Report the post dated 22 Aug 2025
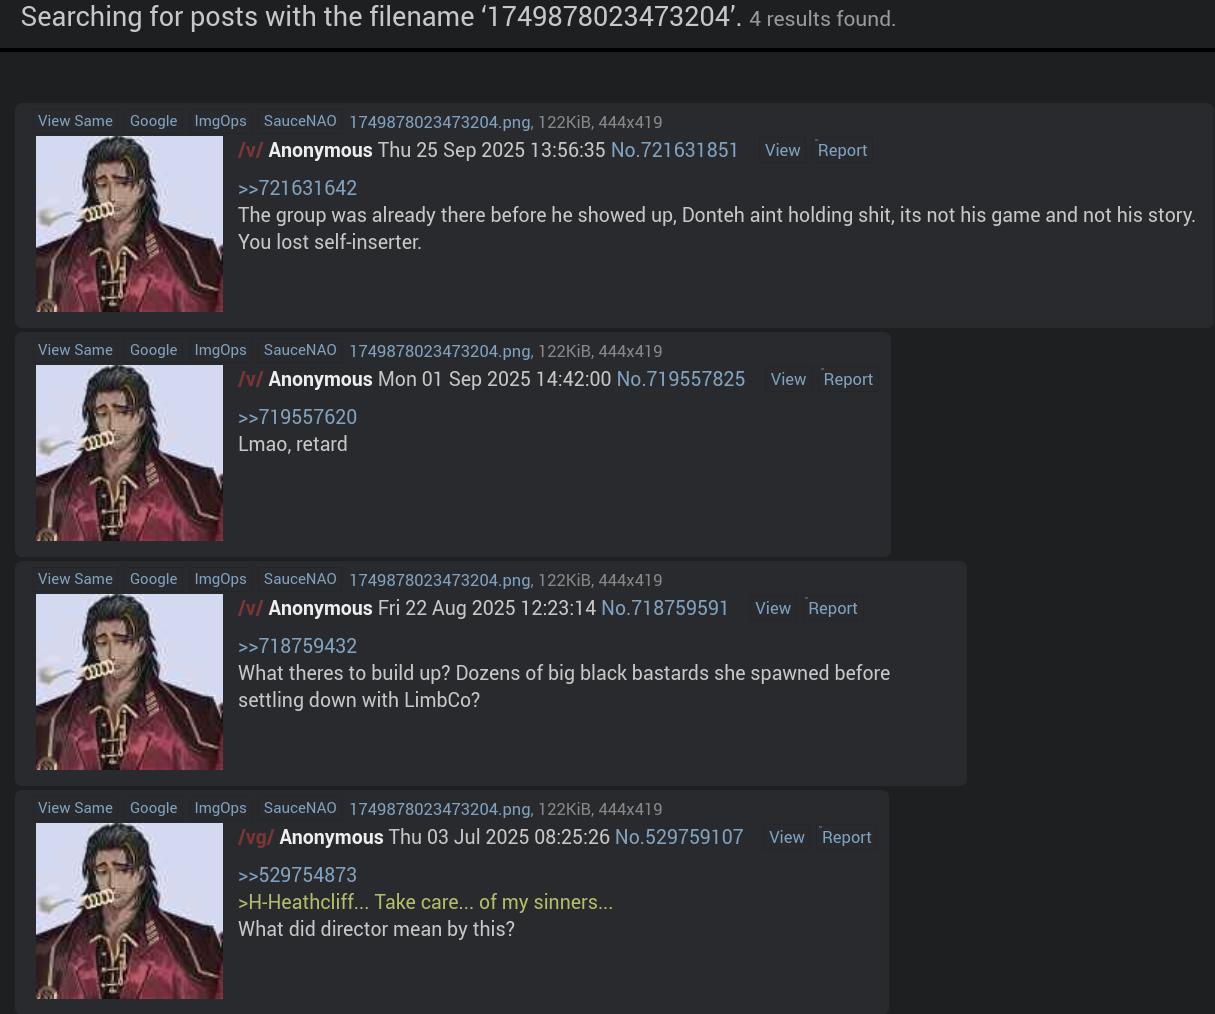Screen dimensions: 1215x1014 click(832, 608)
